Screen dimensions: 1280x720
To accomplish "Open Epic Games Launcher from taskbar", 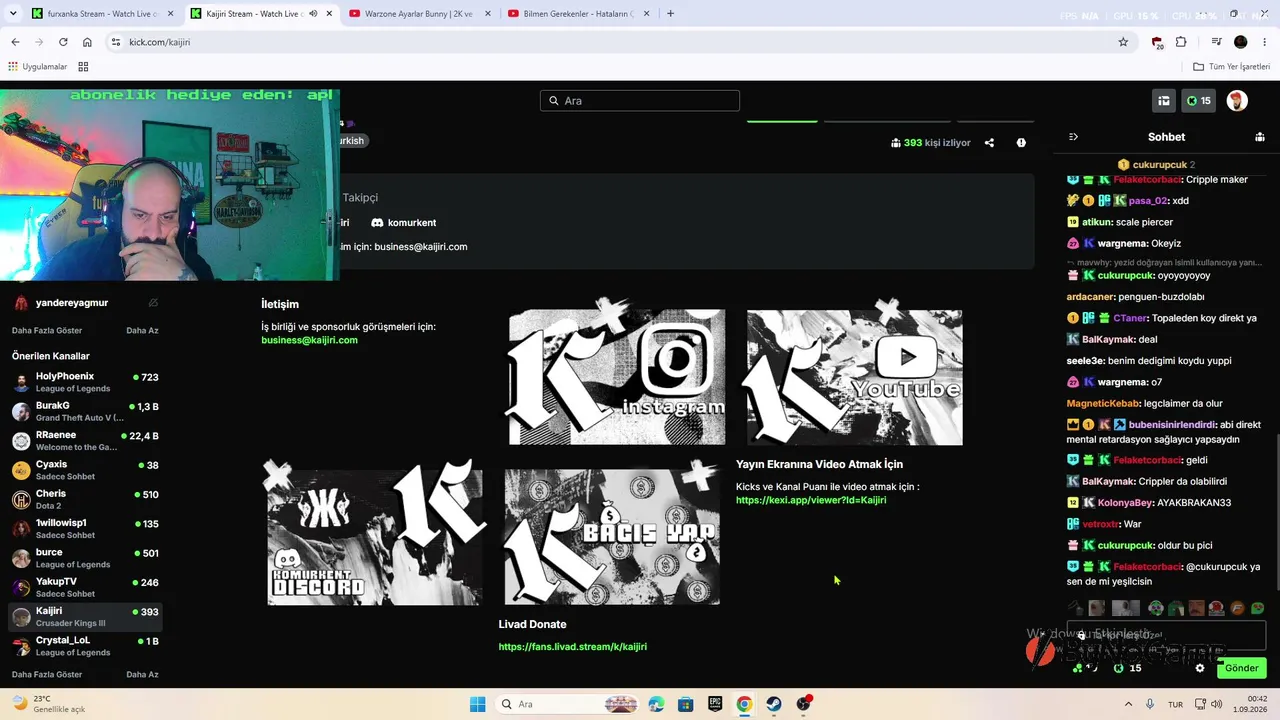I will (x=715, y=704).
